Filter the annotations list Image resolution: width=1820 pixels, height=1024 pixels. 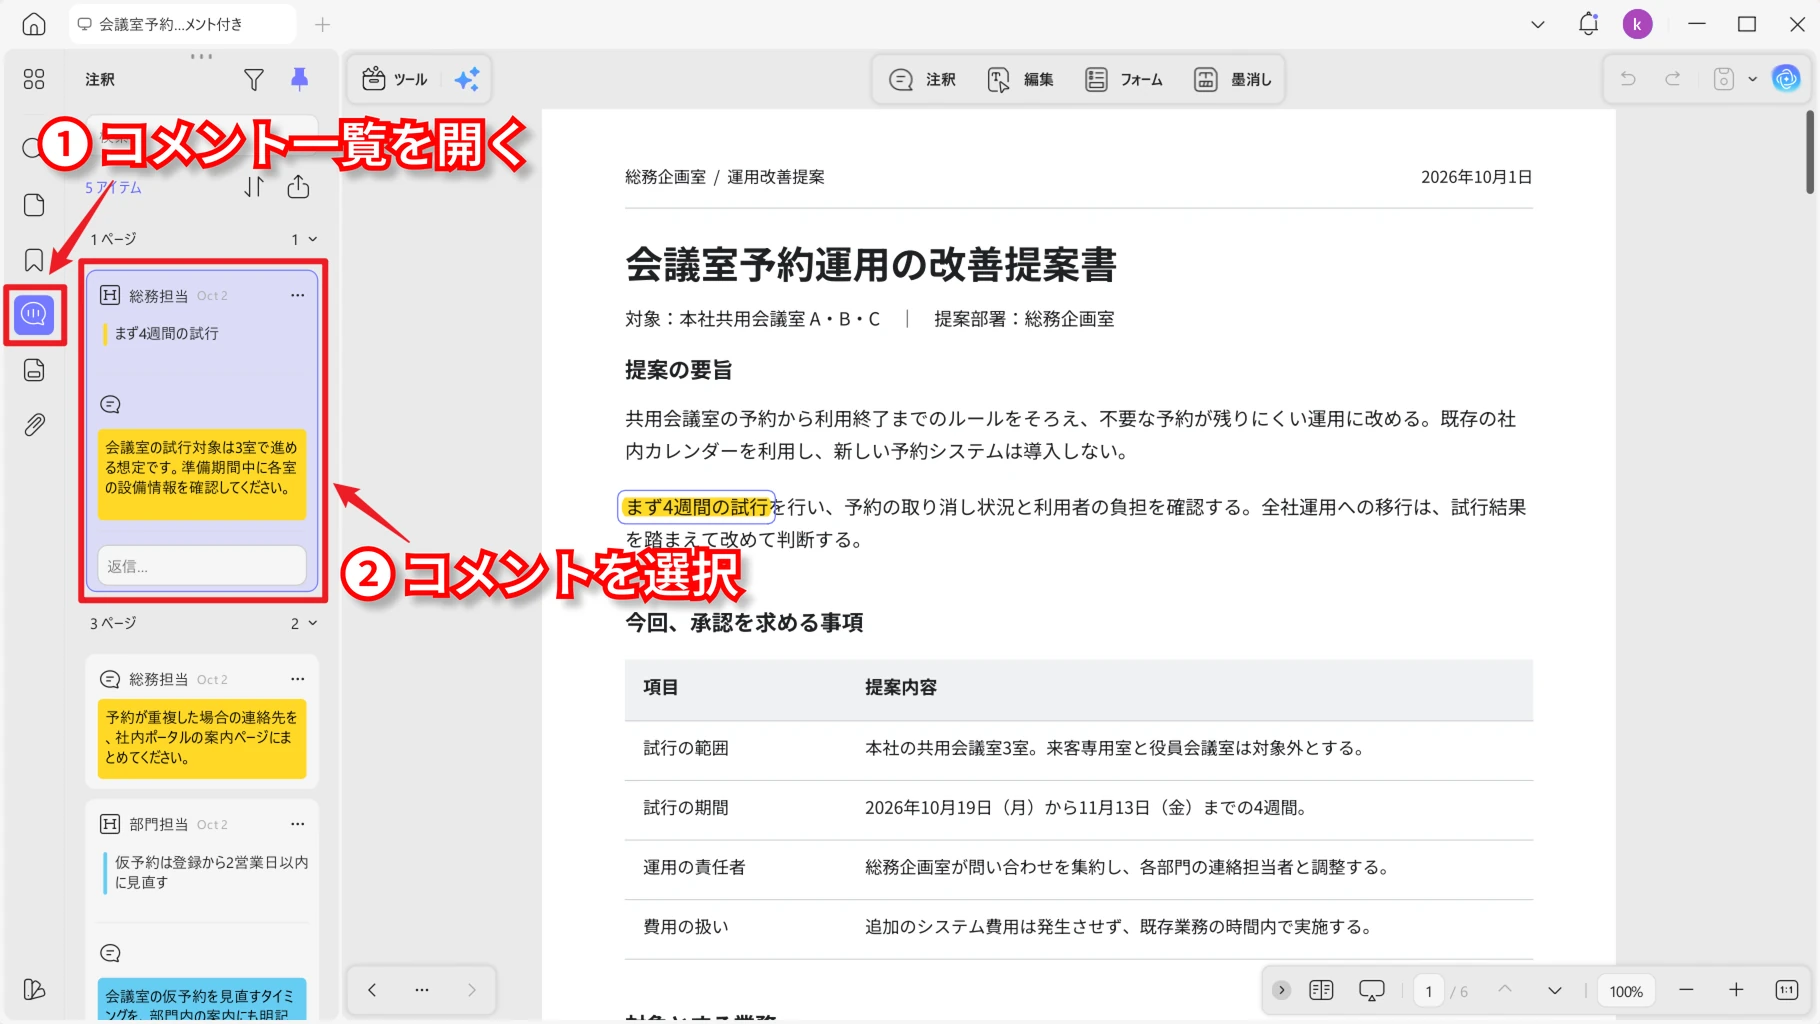[254, 79]
